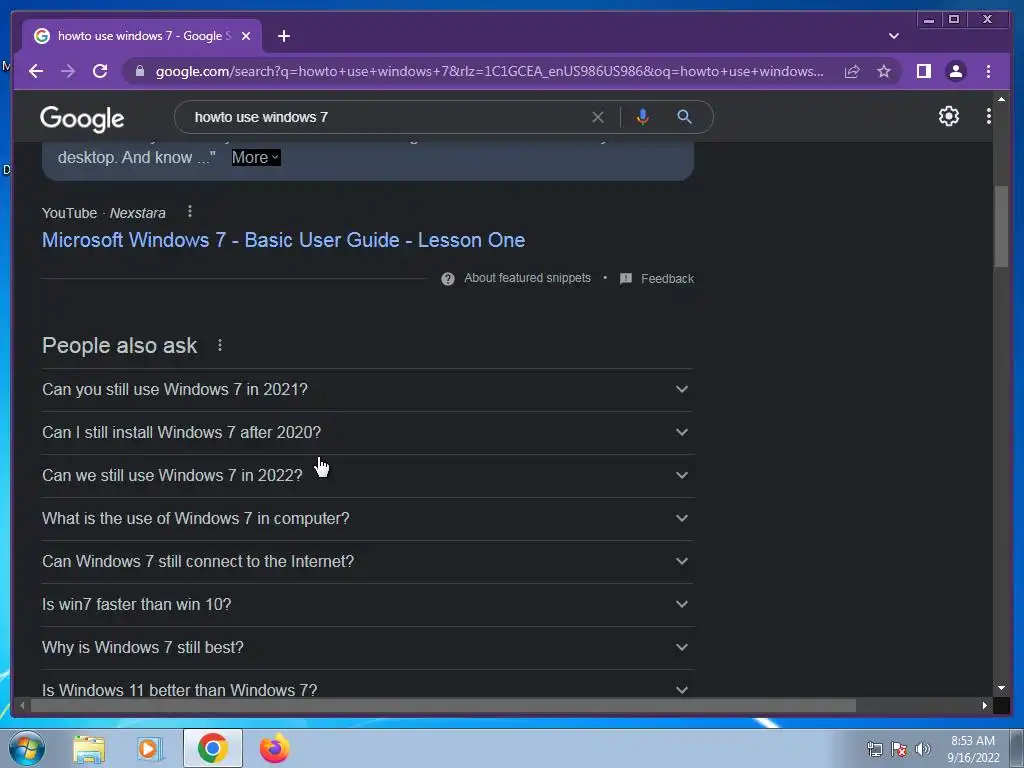Select the 'howto use windows 7' browser tab

pyautogui.click(x=142, y=36)
